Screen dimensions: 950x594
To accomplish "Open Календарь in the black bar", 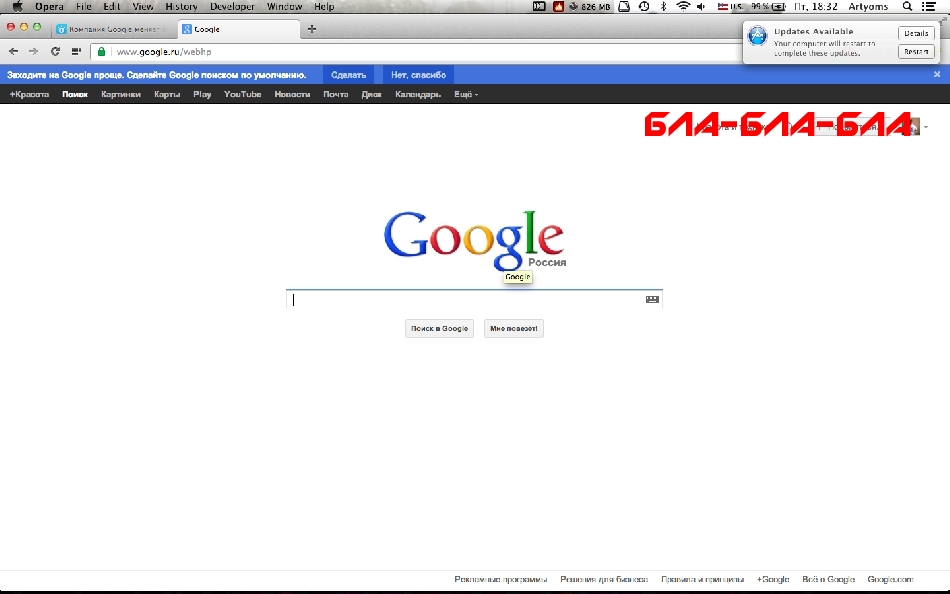I will click(418, 94).
